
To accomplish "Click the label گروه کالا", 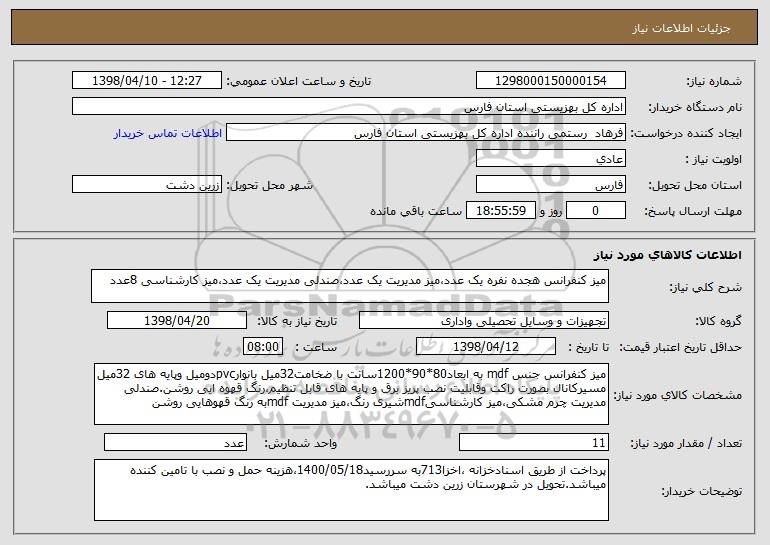I will (718, 321).
